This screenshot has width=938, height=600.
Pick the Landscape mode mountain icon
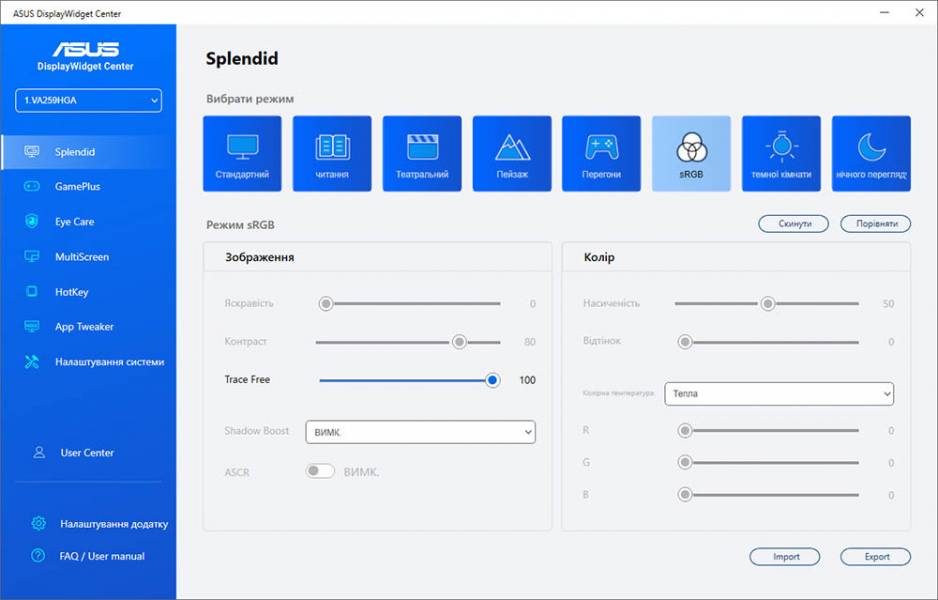pyautogui.click(x=512, y=148)
